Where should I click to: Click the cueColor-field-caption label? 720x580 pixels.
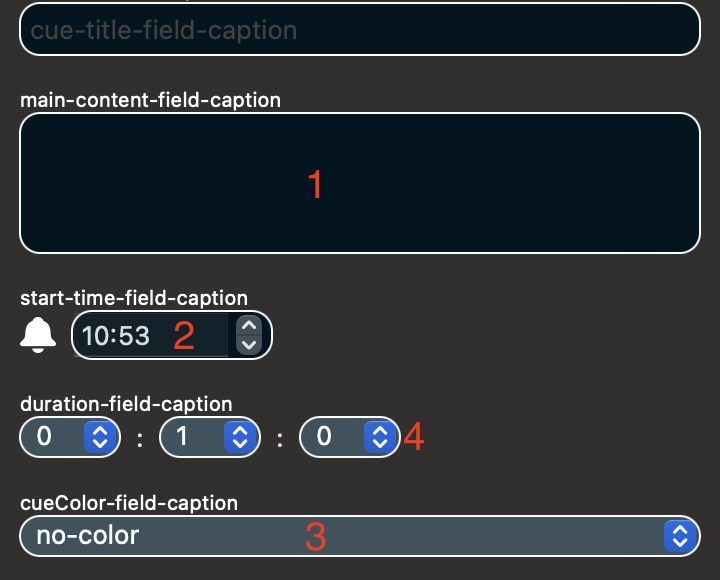point(129,502)
